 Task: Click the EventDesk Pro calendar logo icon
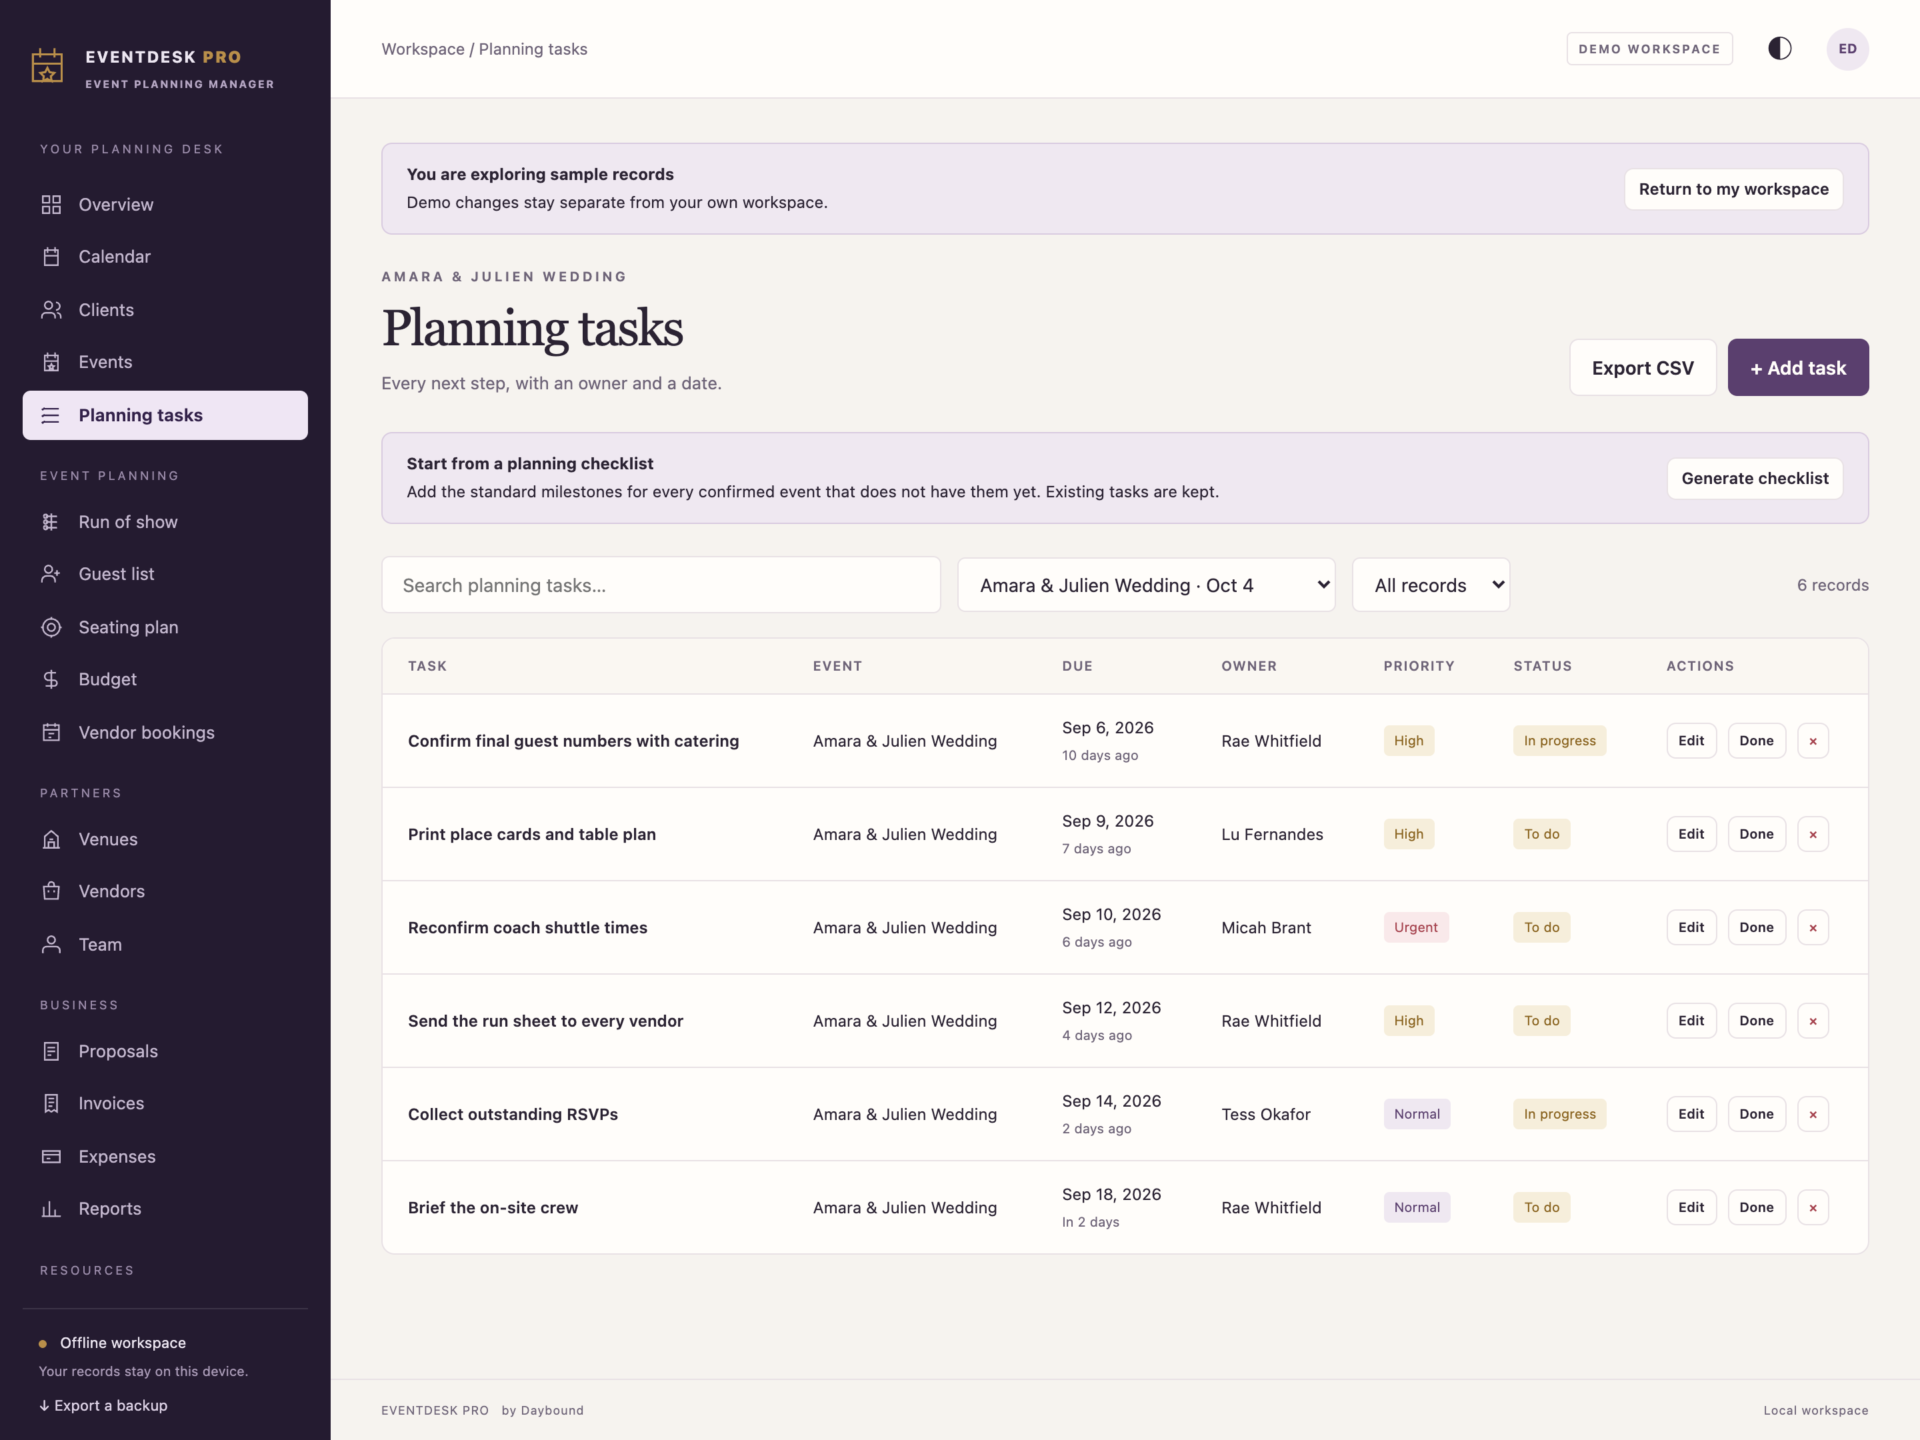pyautogui.click(x=47, y=66)
